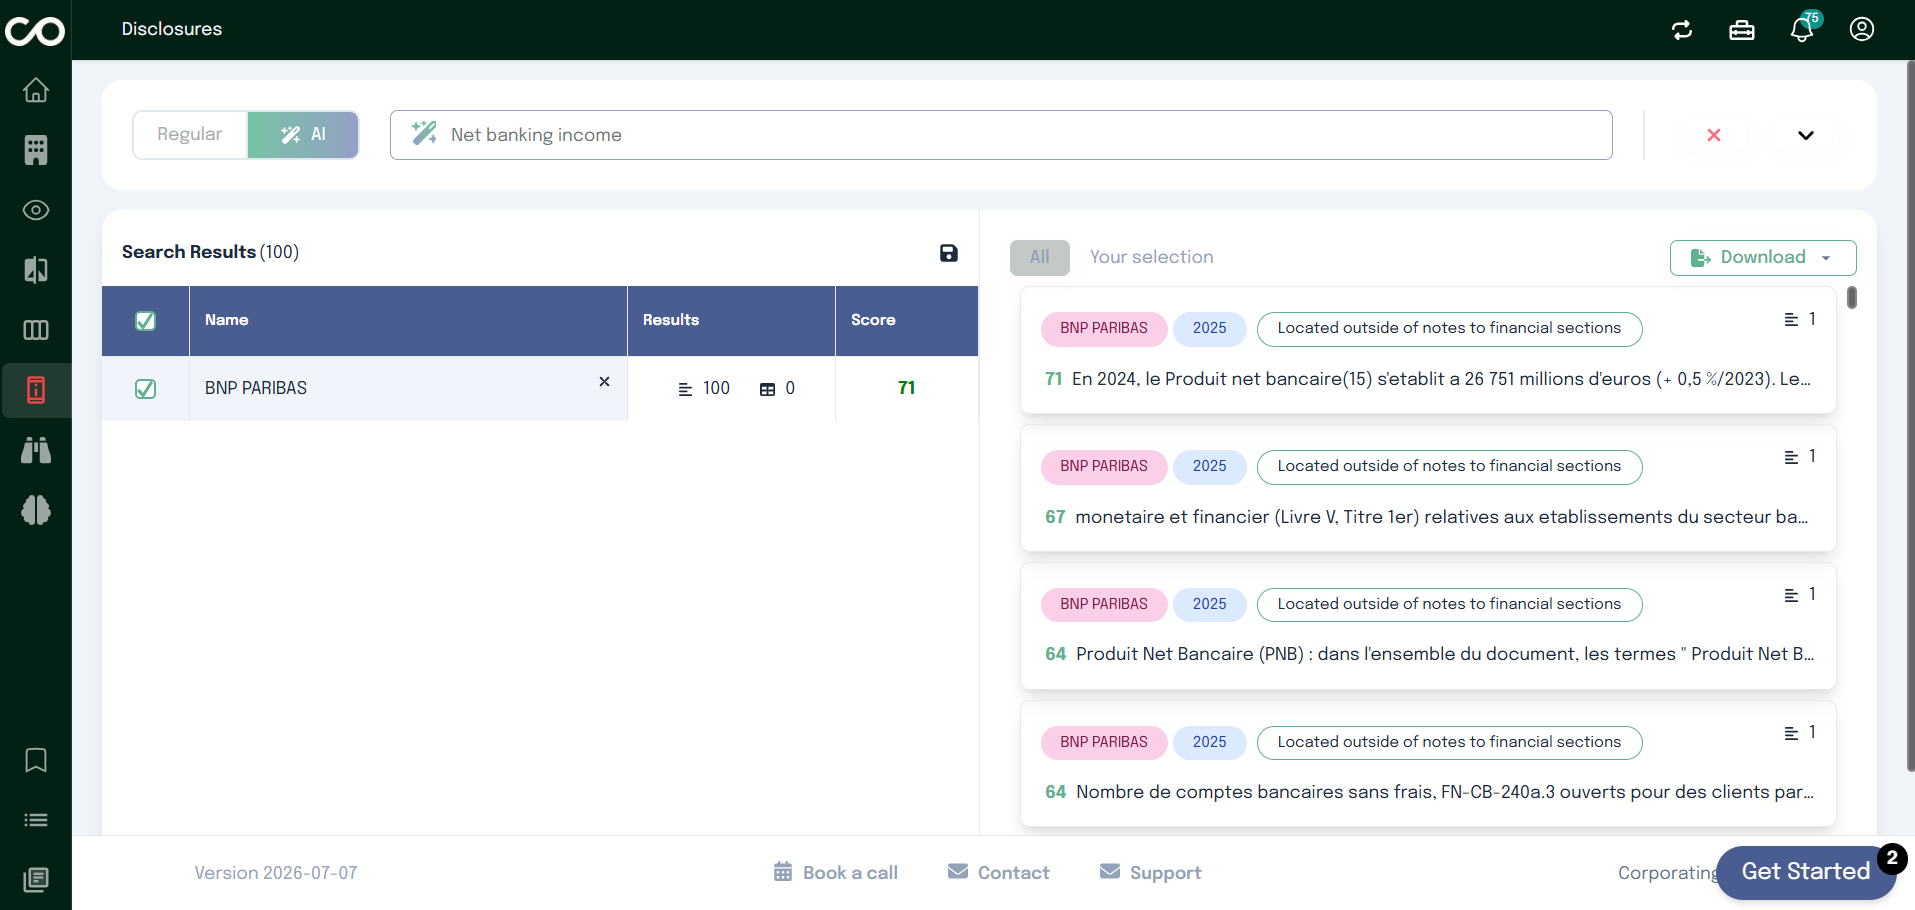Click the results panel scrollbar thumb
1915x910 pixels.
point(1852,297)
